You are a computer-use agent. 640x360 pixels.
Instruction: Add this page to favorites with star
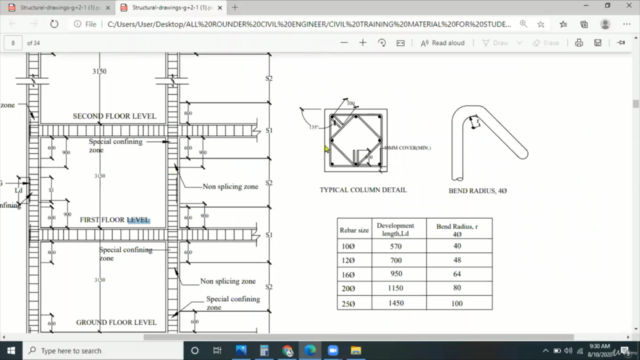coord(541,24)
